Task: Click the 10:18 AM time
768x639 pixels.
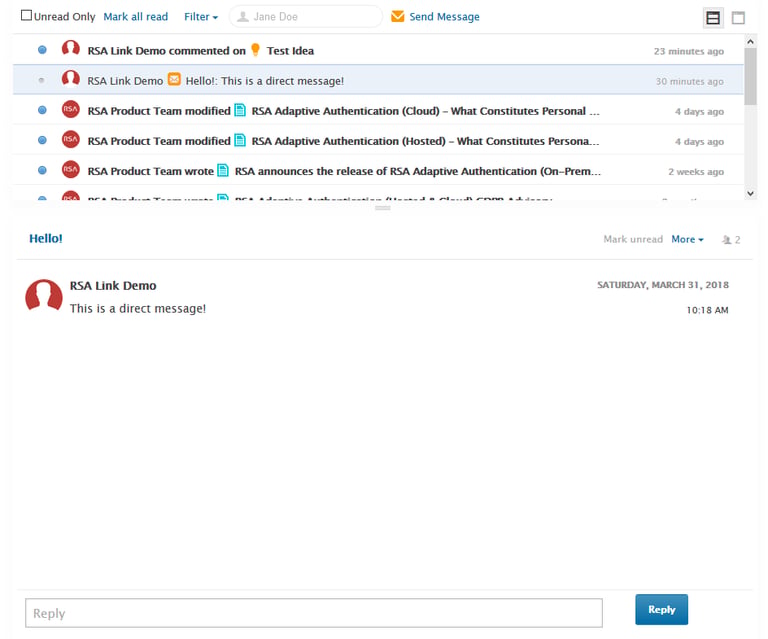Action: tap(707, 310)
